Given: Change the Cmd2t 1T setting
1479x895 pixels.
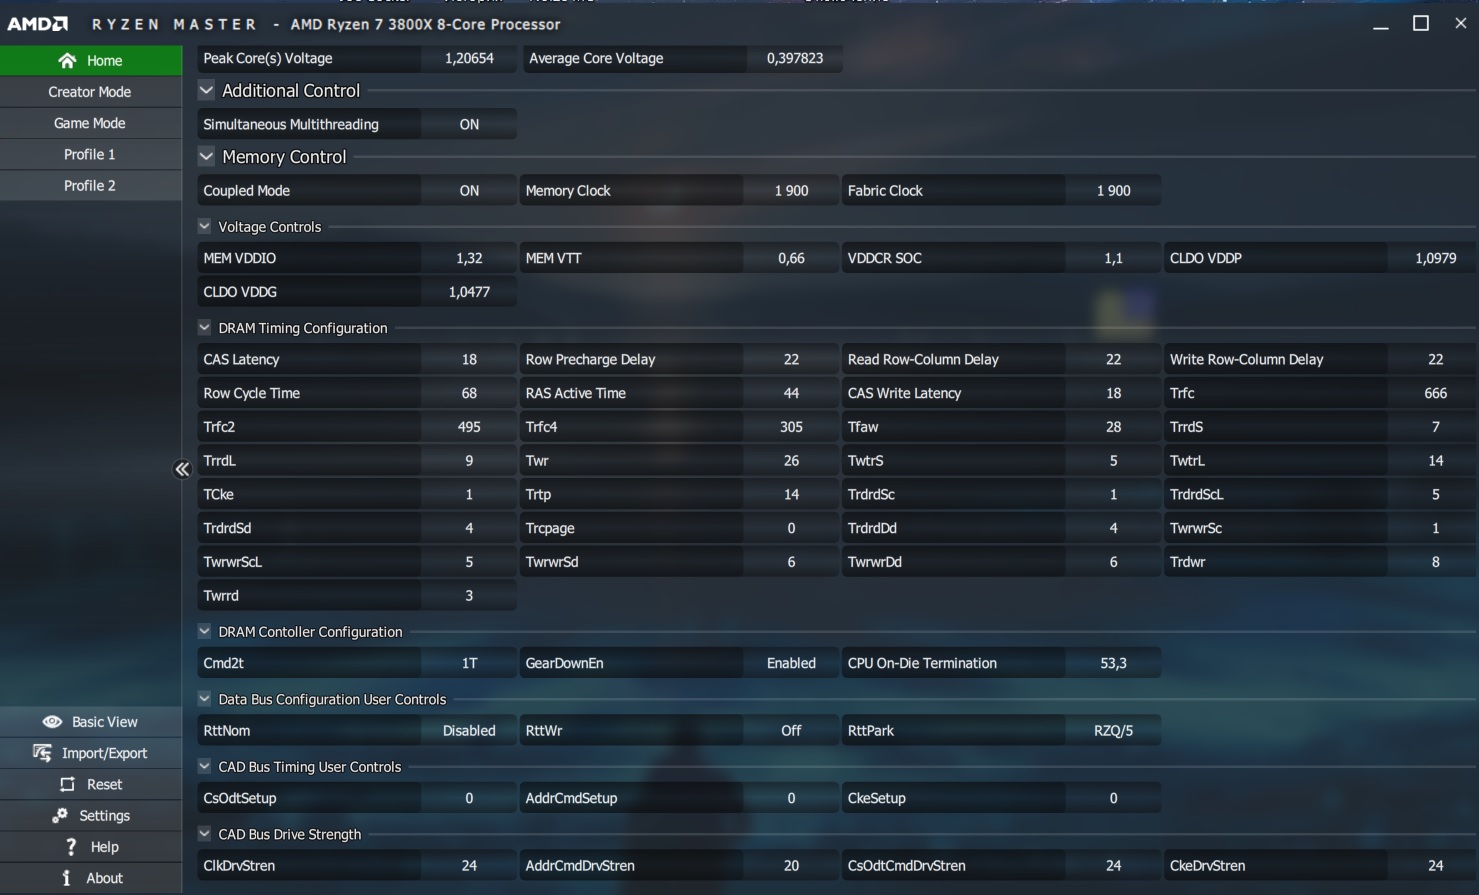Looking at the screenshot, I should (x=469, y=663).
